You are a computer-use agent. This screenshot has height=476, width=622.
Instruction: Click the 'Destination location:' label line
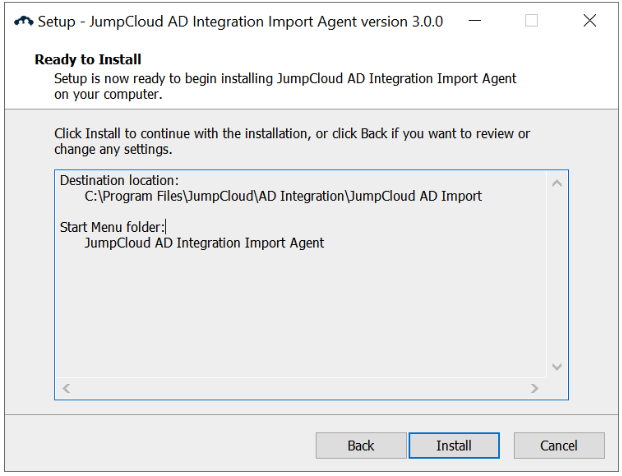coord(119,180)
